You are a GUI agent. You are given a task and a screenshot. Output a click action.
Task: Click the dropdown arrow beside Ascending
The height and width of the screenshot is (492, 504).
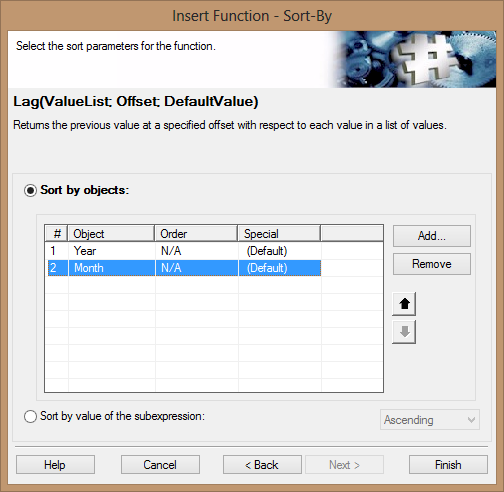471,420
